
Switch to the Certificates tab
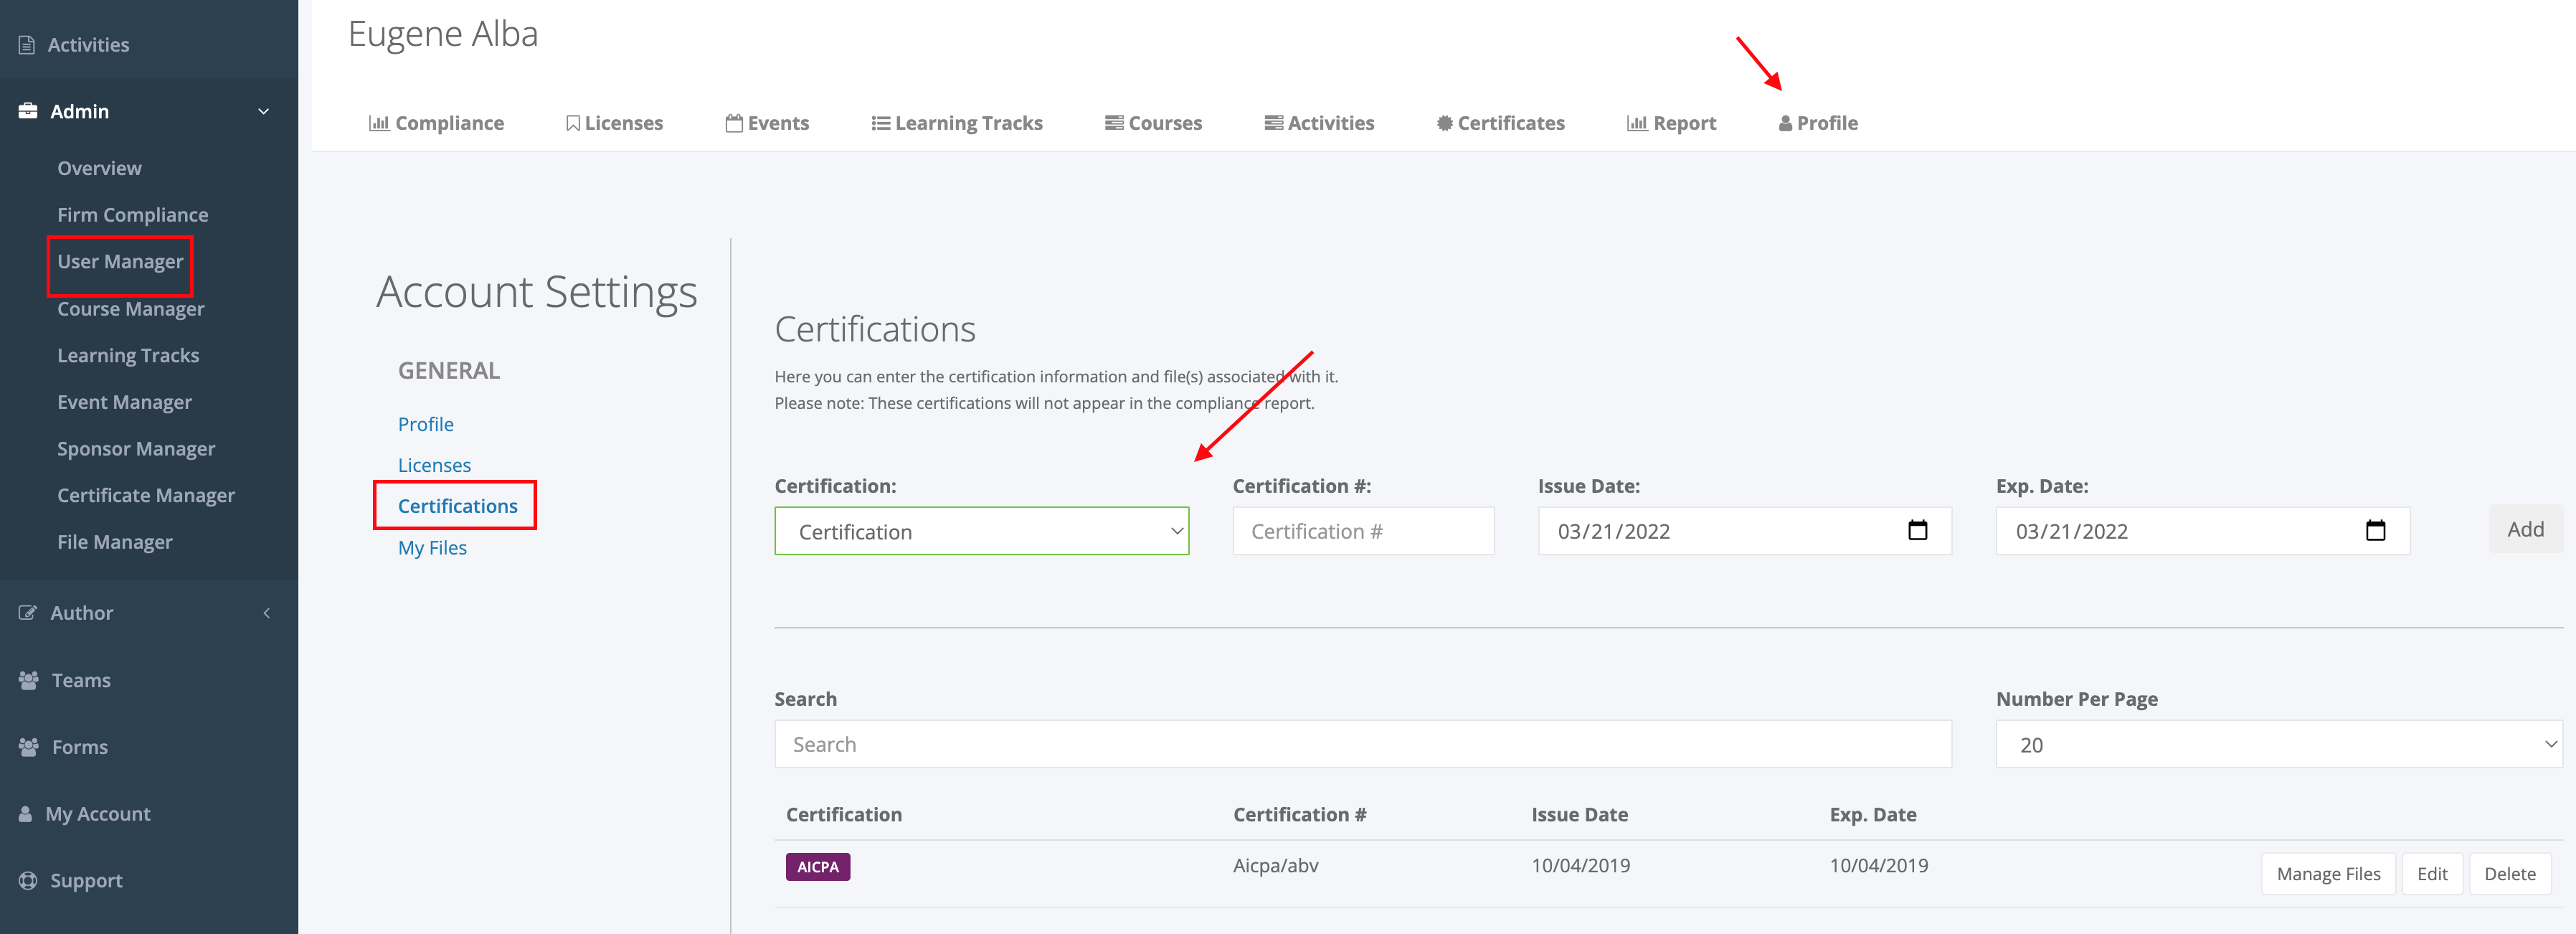1501,123
